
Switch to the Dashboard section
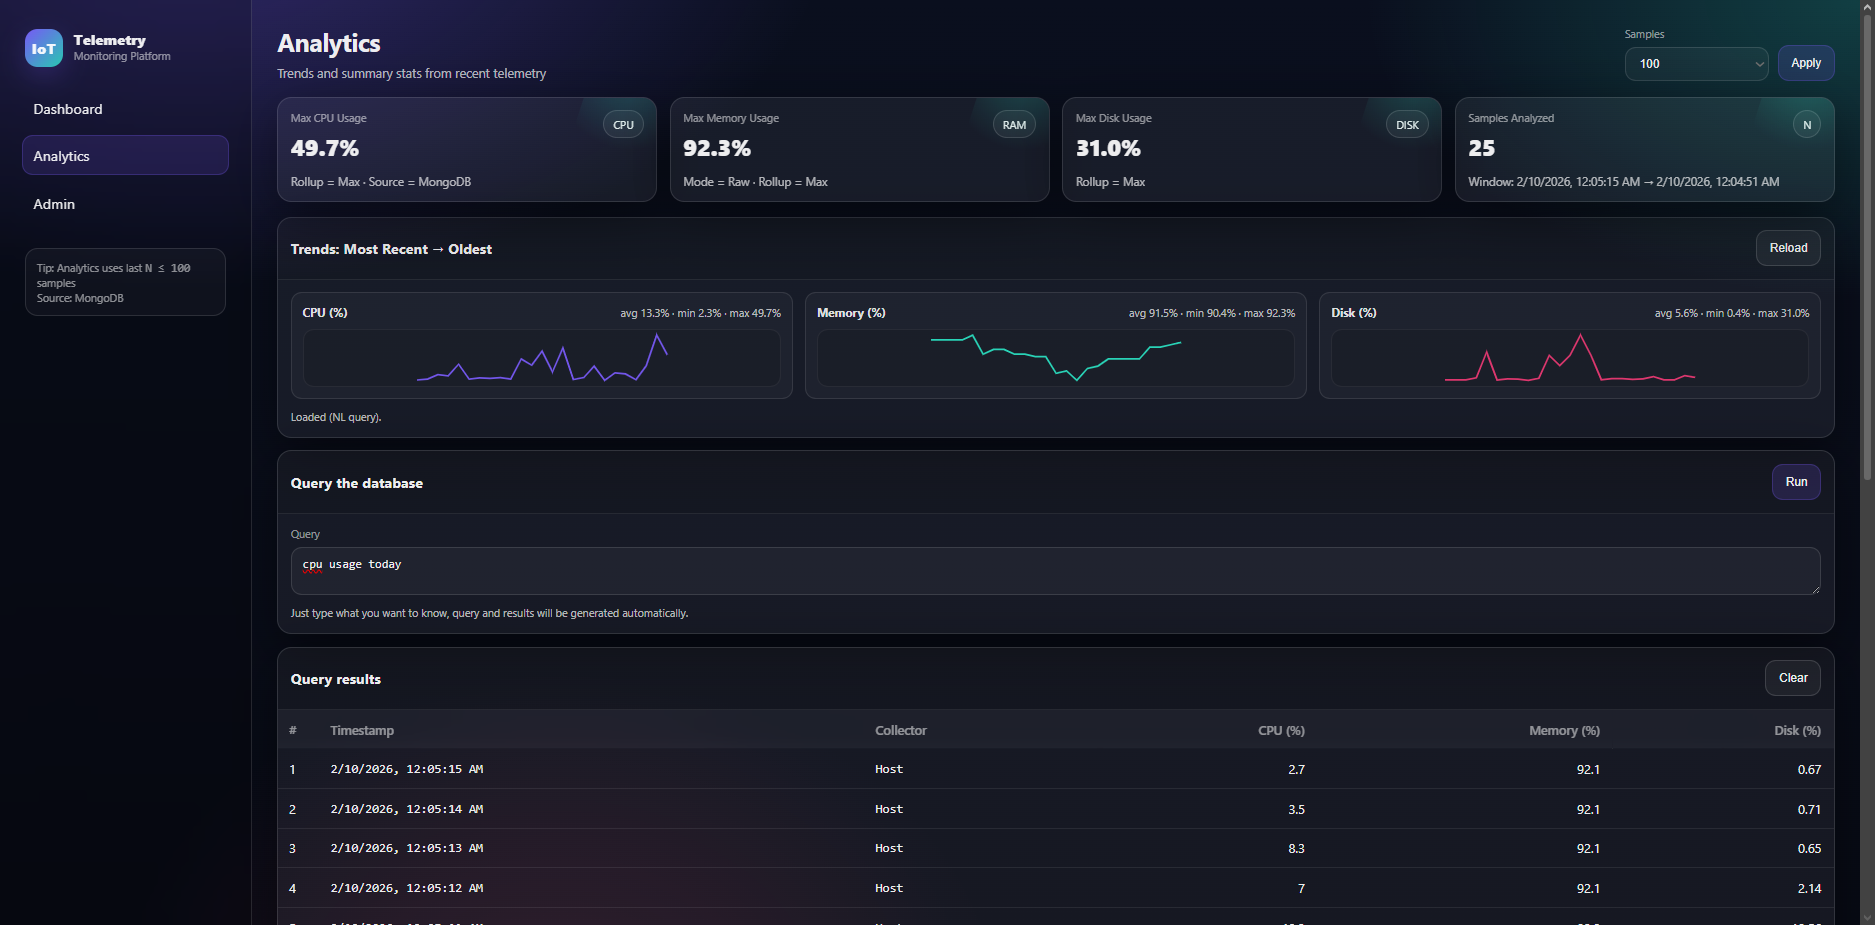(67, 108)
